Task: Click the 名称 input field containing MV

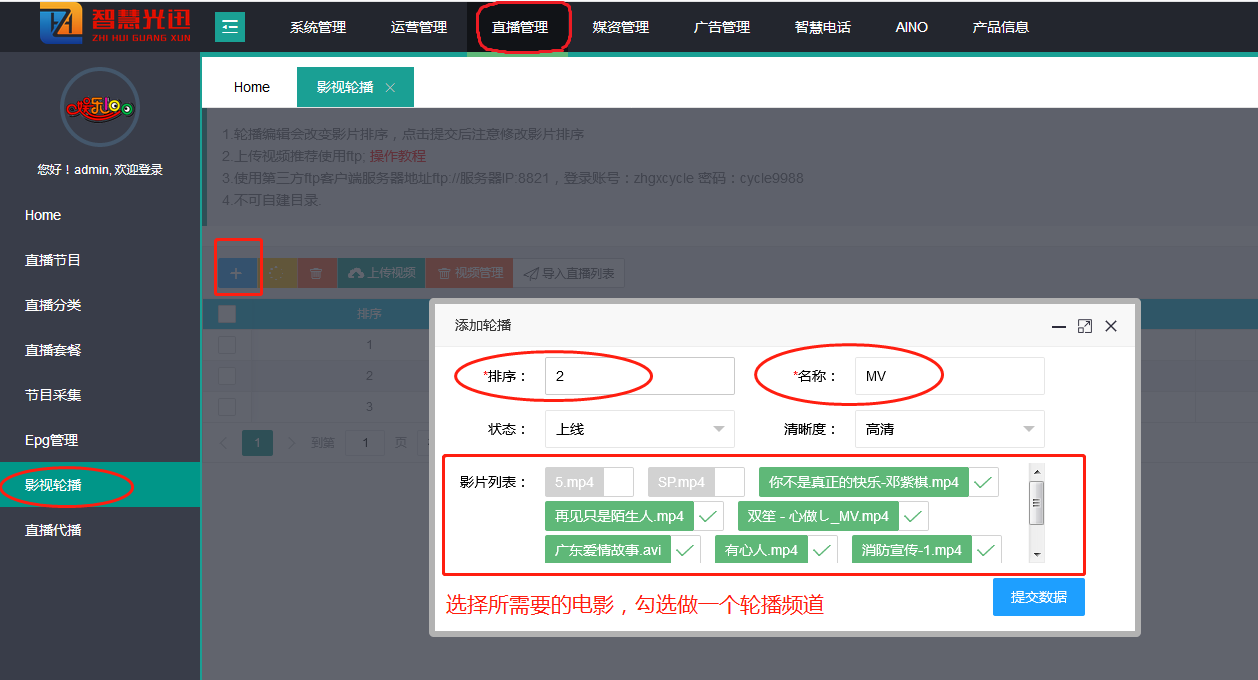Action: point(949,376)
